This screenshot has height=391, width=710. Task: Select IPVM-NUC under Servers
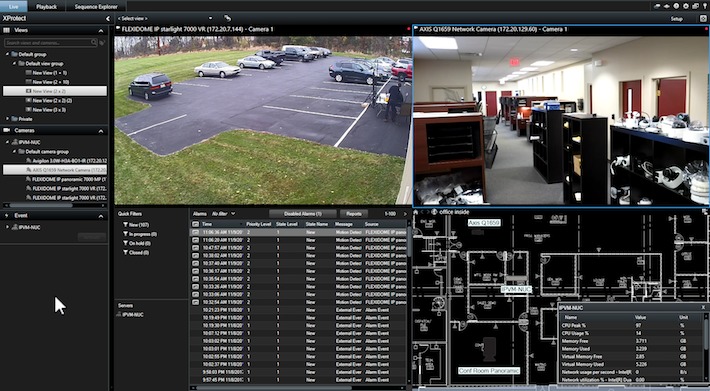click(x=130, y=315)
